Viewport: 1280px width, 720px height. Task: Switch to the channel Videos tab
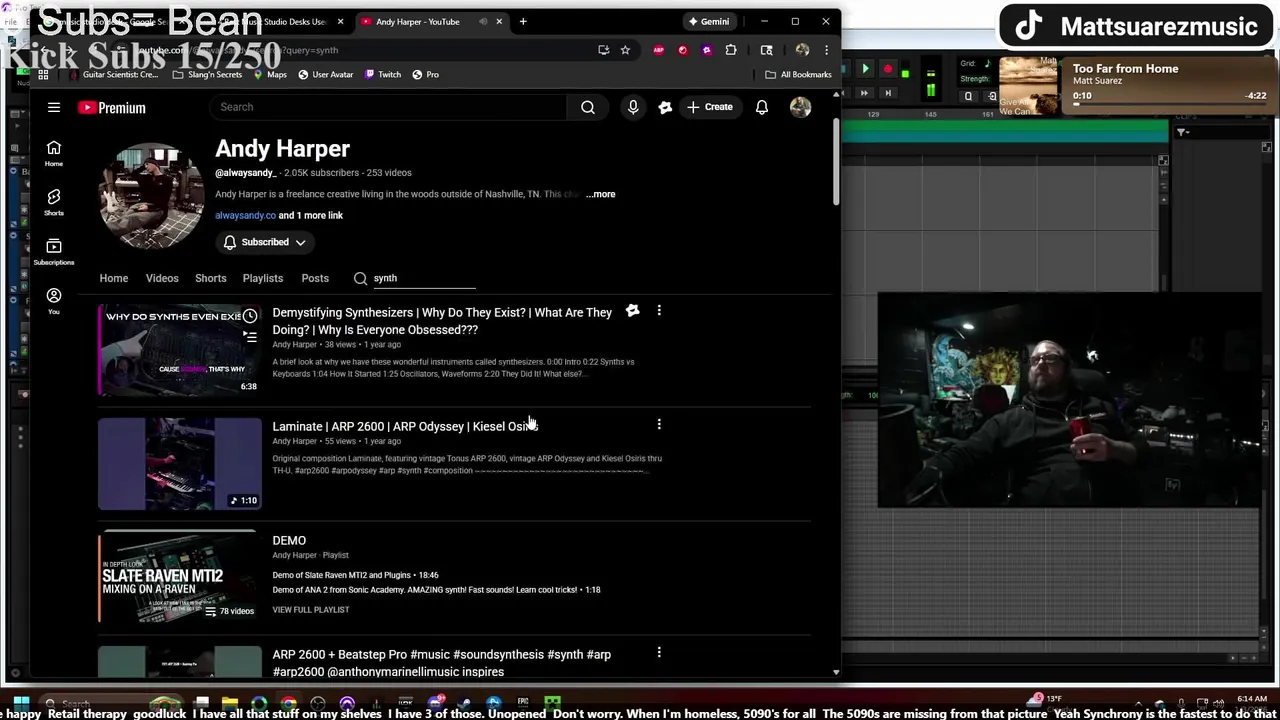[x=162, y=278]
